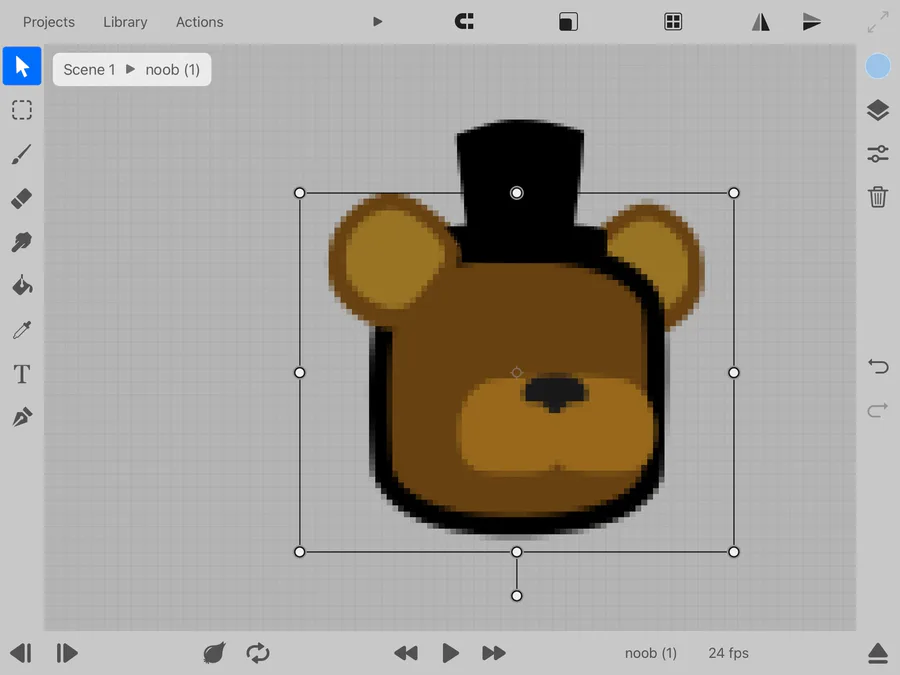Click the bottom-left transform handle
The image size is (900, 675).
pos(300,552)
